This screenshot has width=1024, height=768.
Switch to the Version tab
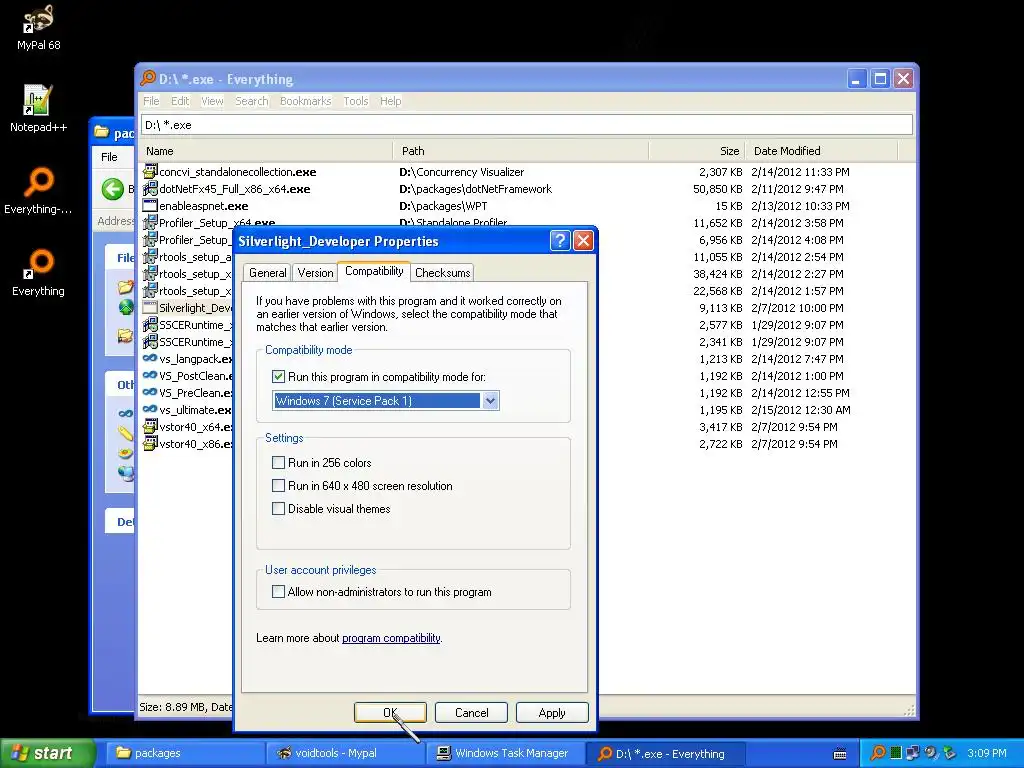coord(315,273)
